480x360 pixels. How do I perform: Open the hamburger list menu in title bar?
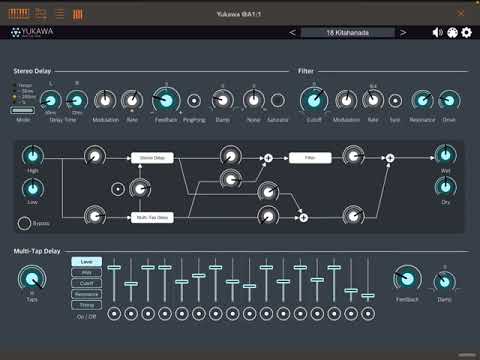[x=60, y=14]
